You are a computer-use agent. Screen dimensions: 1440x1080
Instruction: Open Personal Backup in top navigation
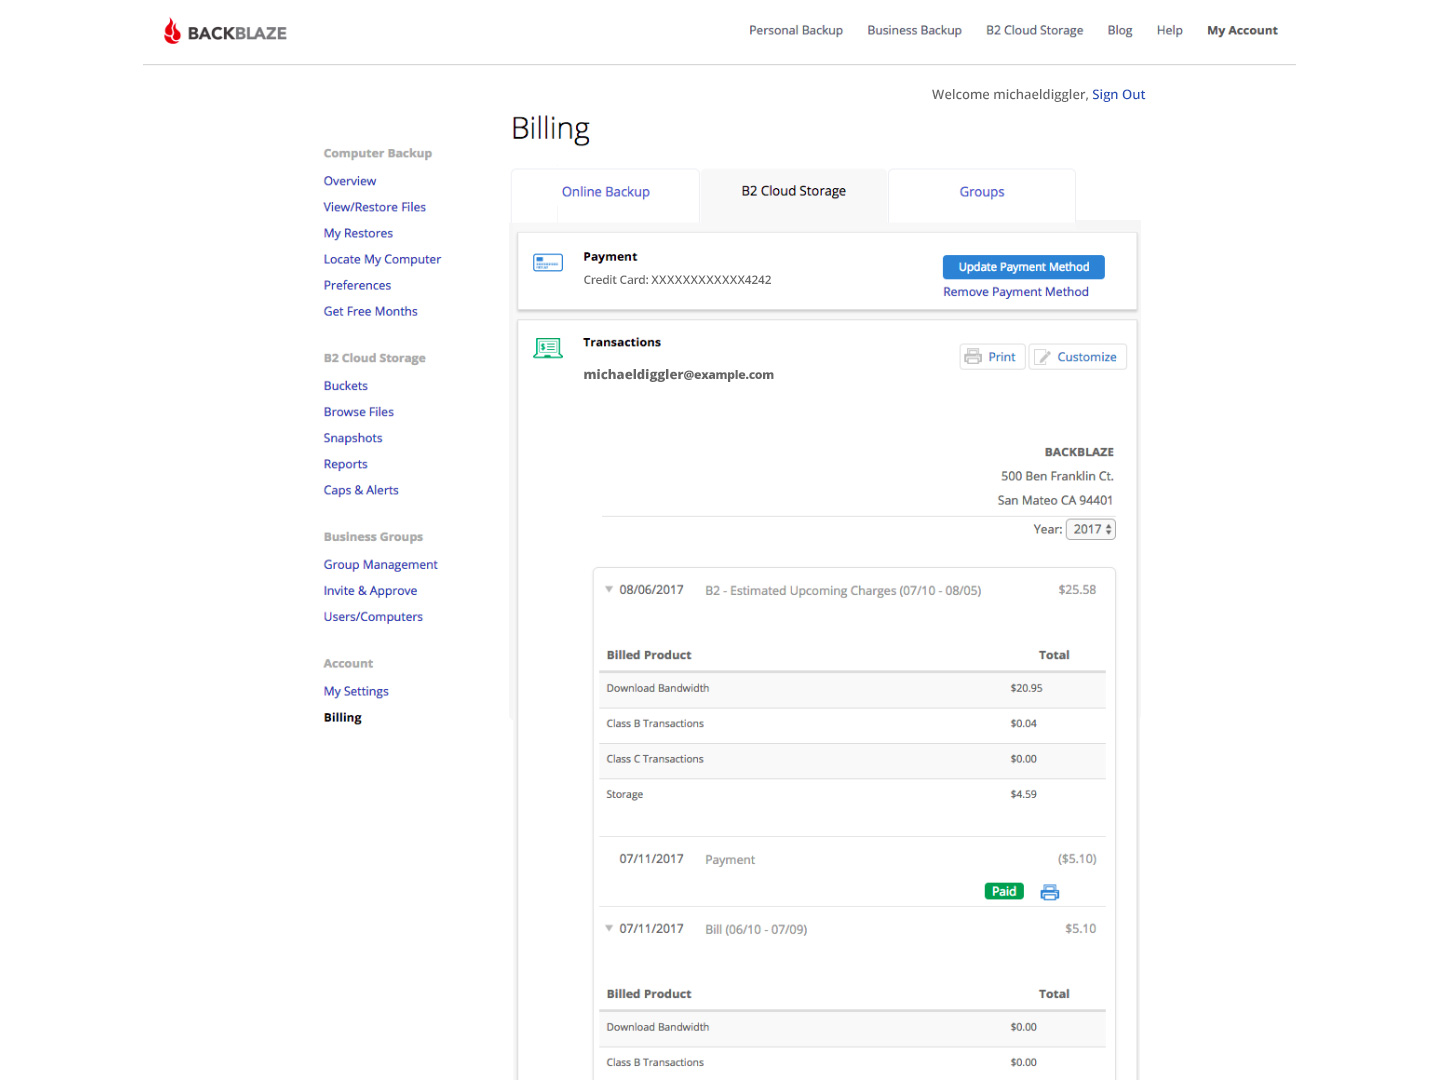tap(796, 30)
